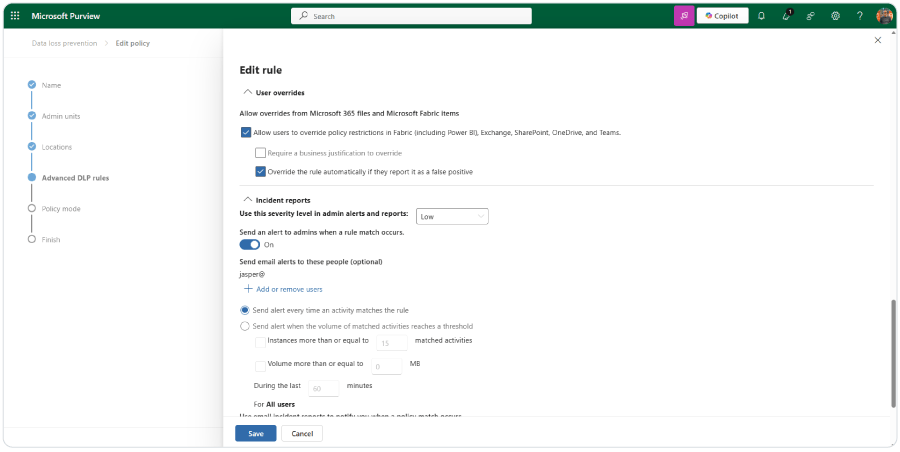Open the user account profile picture
Screen dimensions: 900x452
(x=884, y=16)
